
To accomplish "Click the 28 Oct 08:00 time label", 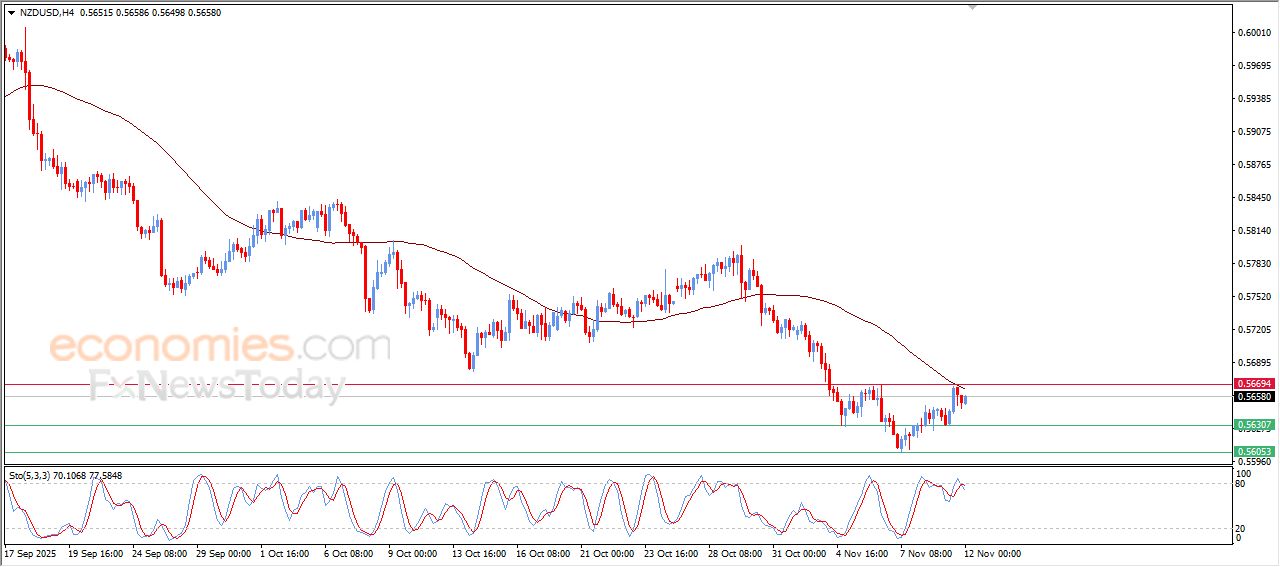I will 735,553.
